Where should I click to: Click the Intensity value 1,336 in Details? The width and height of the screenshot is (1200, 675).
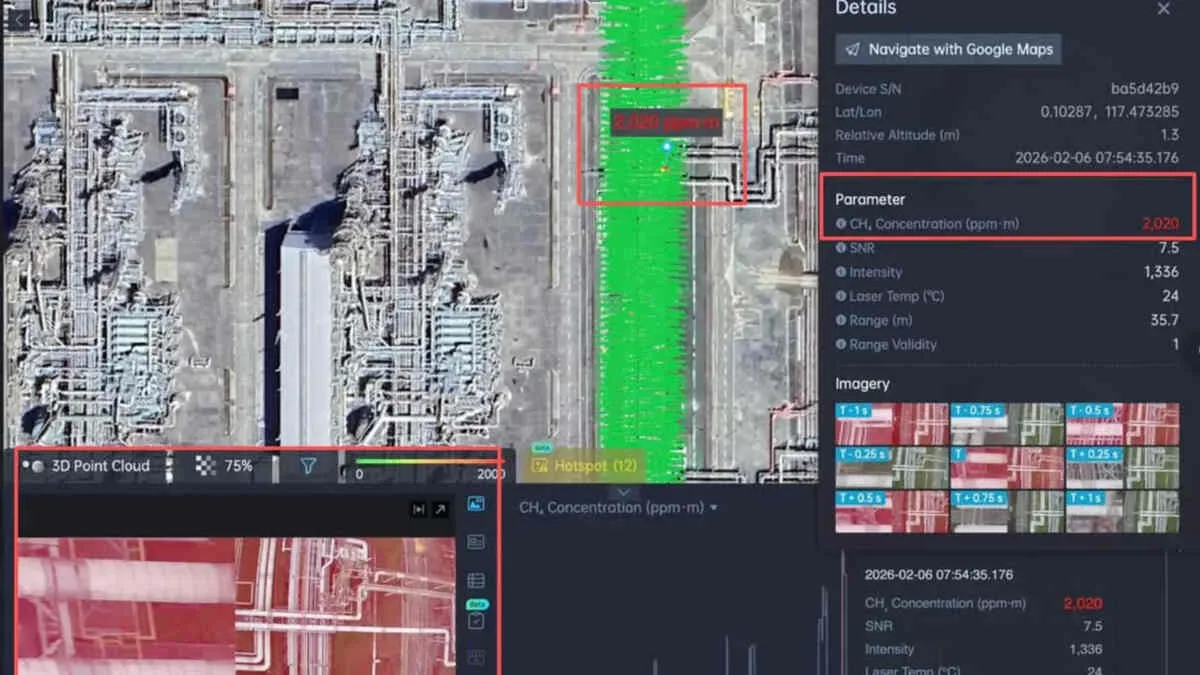pos(1161,272)
